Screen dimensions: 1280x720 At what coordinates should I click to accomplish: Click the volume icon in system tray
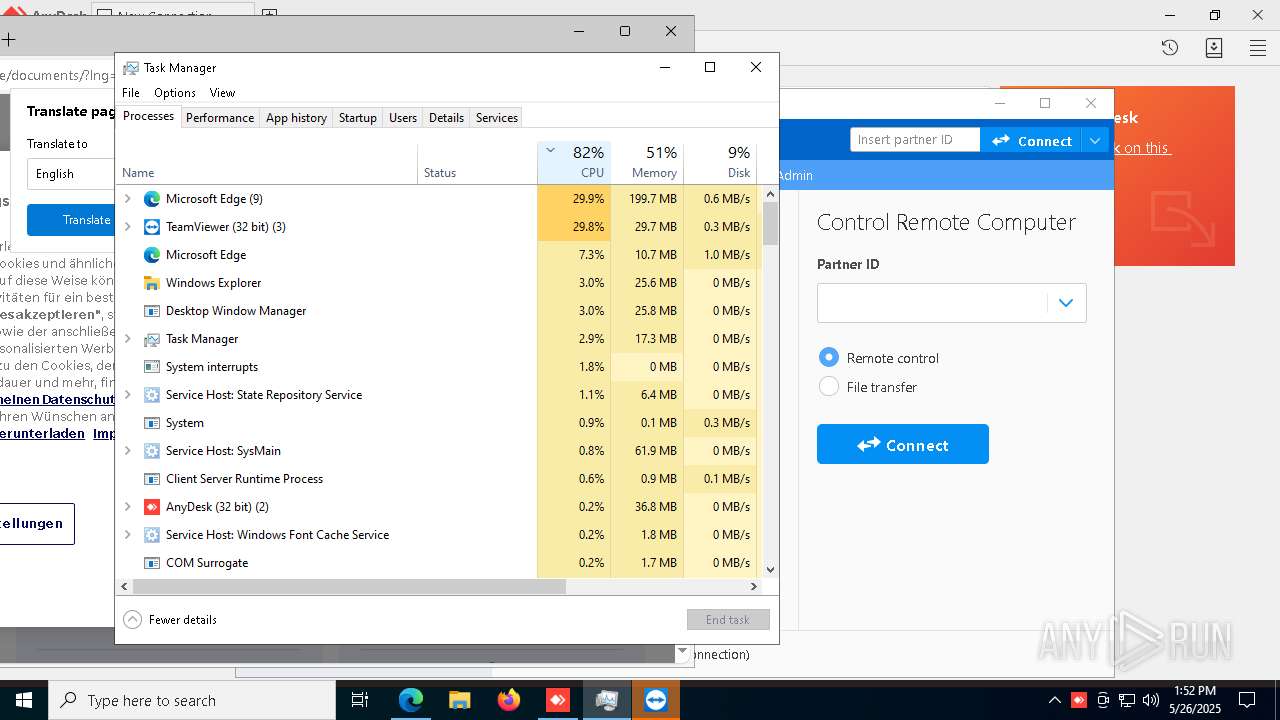coord(1150,700)
